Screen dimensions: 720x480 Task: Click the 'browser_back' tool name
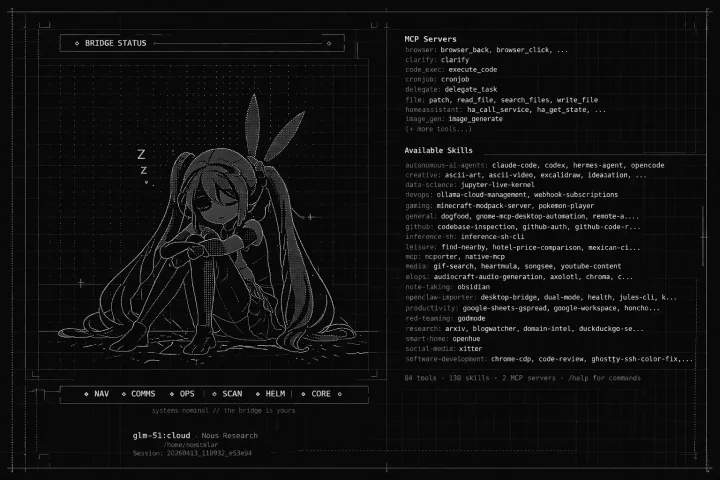[464, 50]
